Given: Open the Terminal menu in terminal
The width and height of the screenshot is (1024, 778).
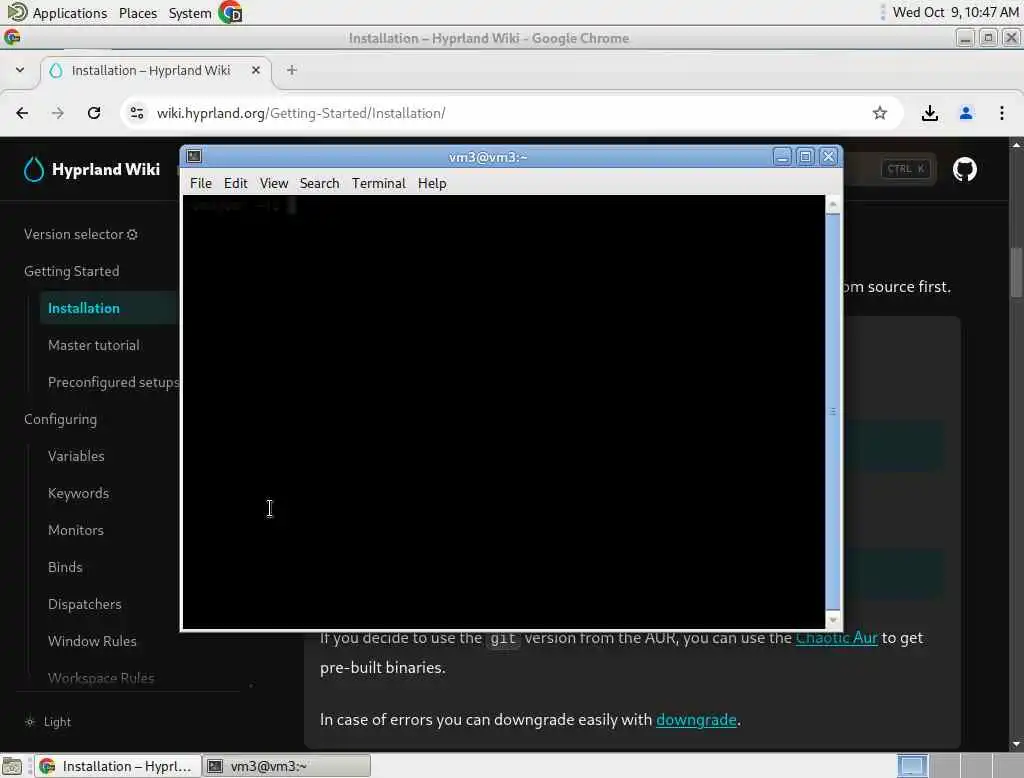Looking at the screenshot, I should (379, 184).
